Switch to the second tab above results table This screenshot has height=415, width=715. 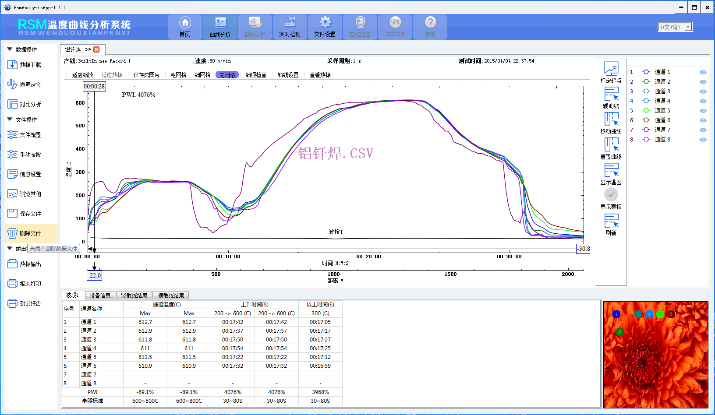pyautogui.click(x=102, y=295)
